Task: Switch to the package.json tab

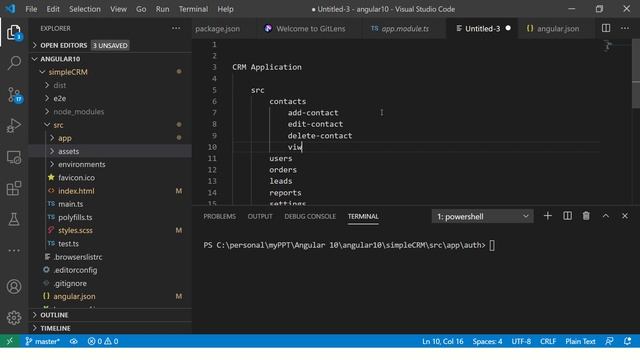Action: (x=217, y=29)
